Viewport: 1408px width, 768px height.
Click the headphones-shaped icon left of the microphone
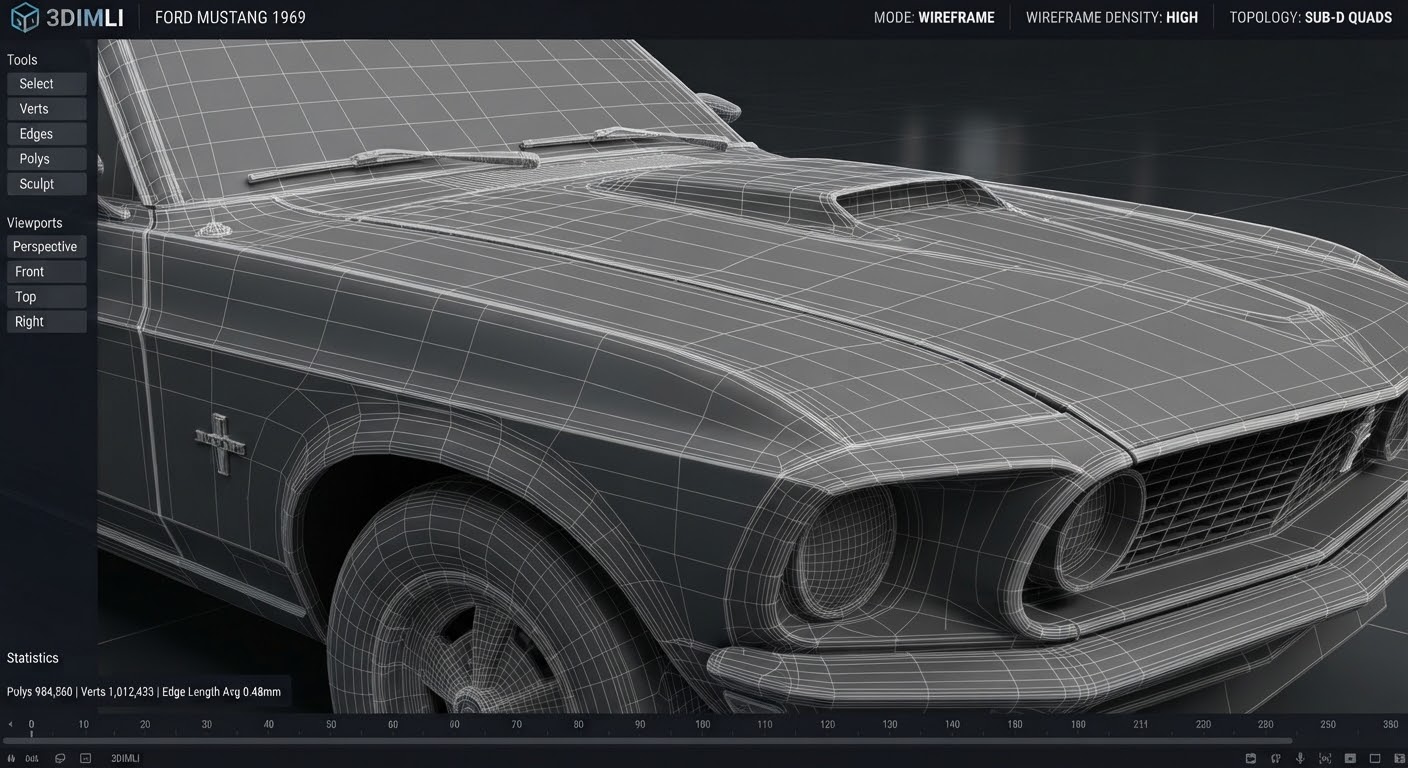[1278, 759]
